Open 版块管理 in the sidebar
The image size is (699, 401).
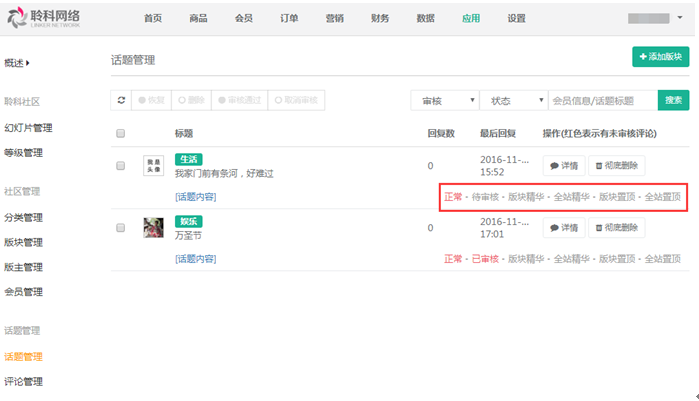(23, 242)
